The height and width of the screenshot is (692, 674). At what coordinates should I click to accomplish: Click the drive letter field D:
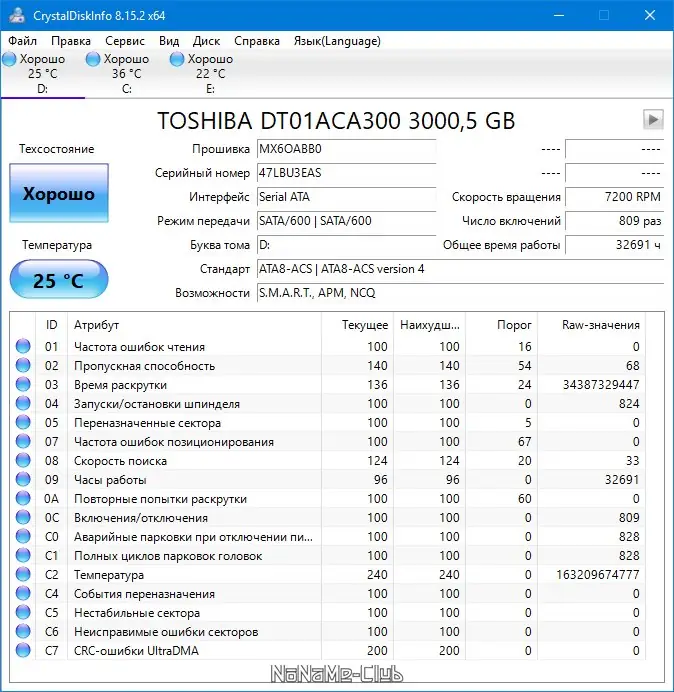click(x=346, y=245)
